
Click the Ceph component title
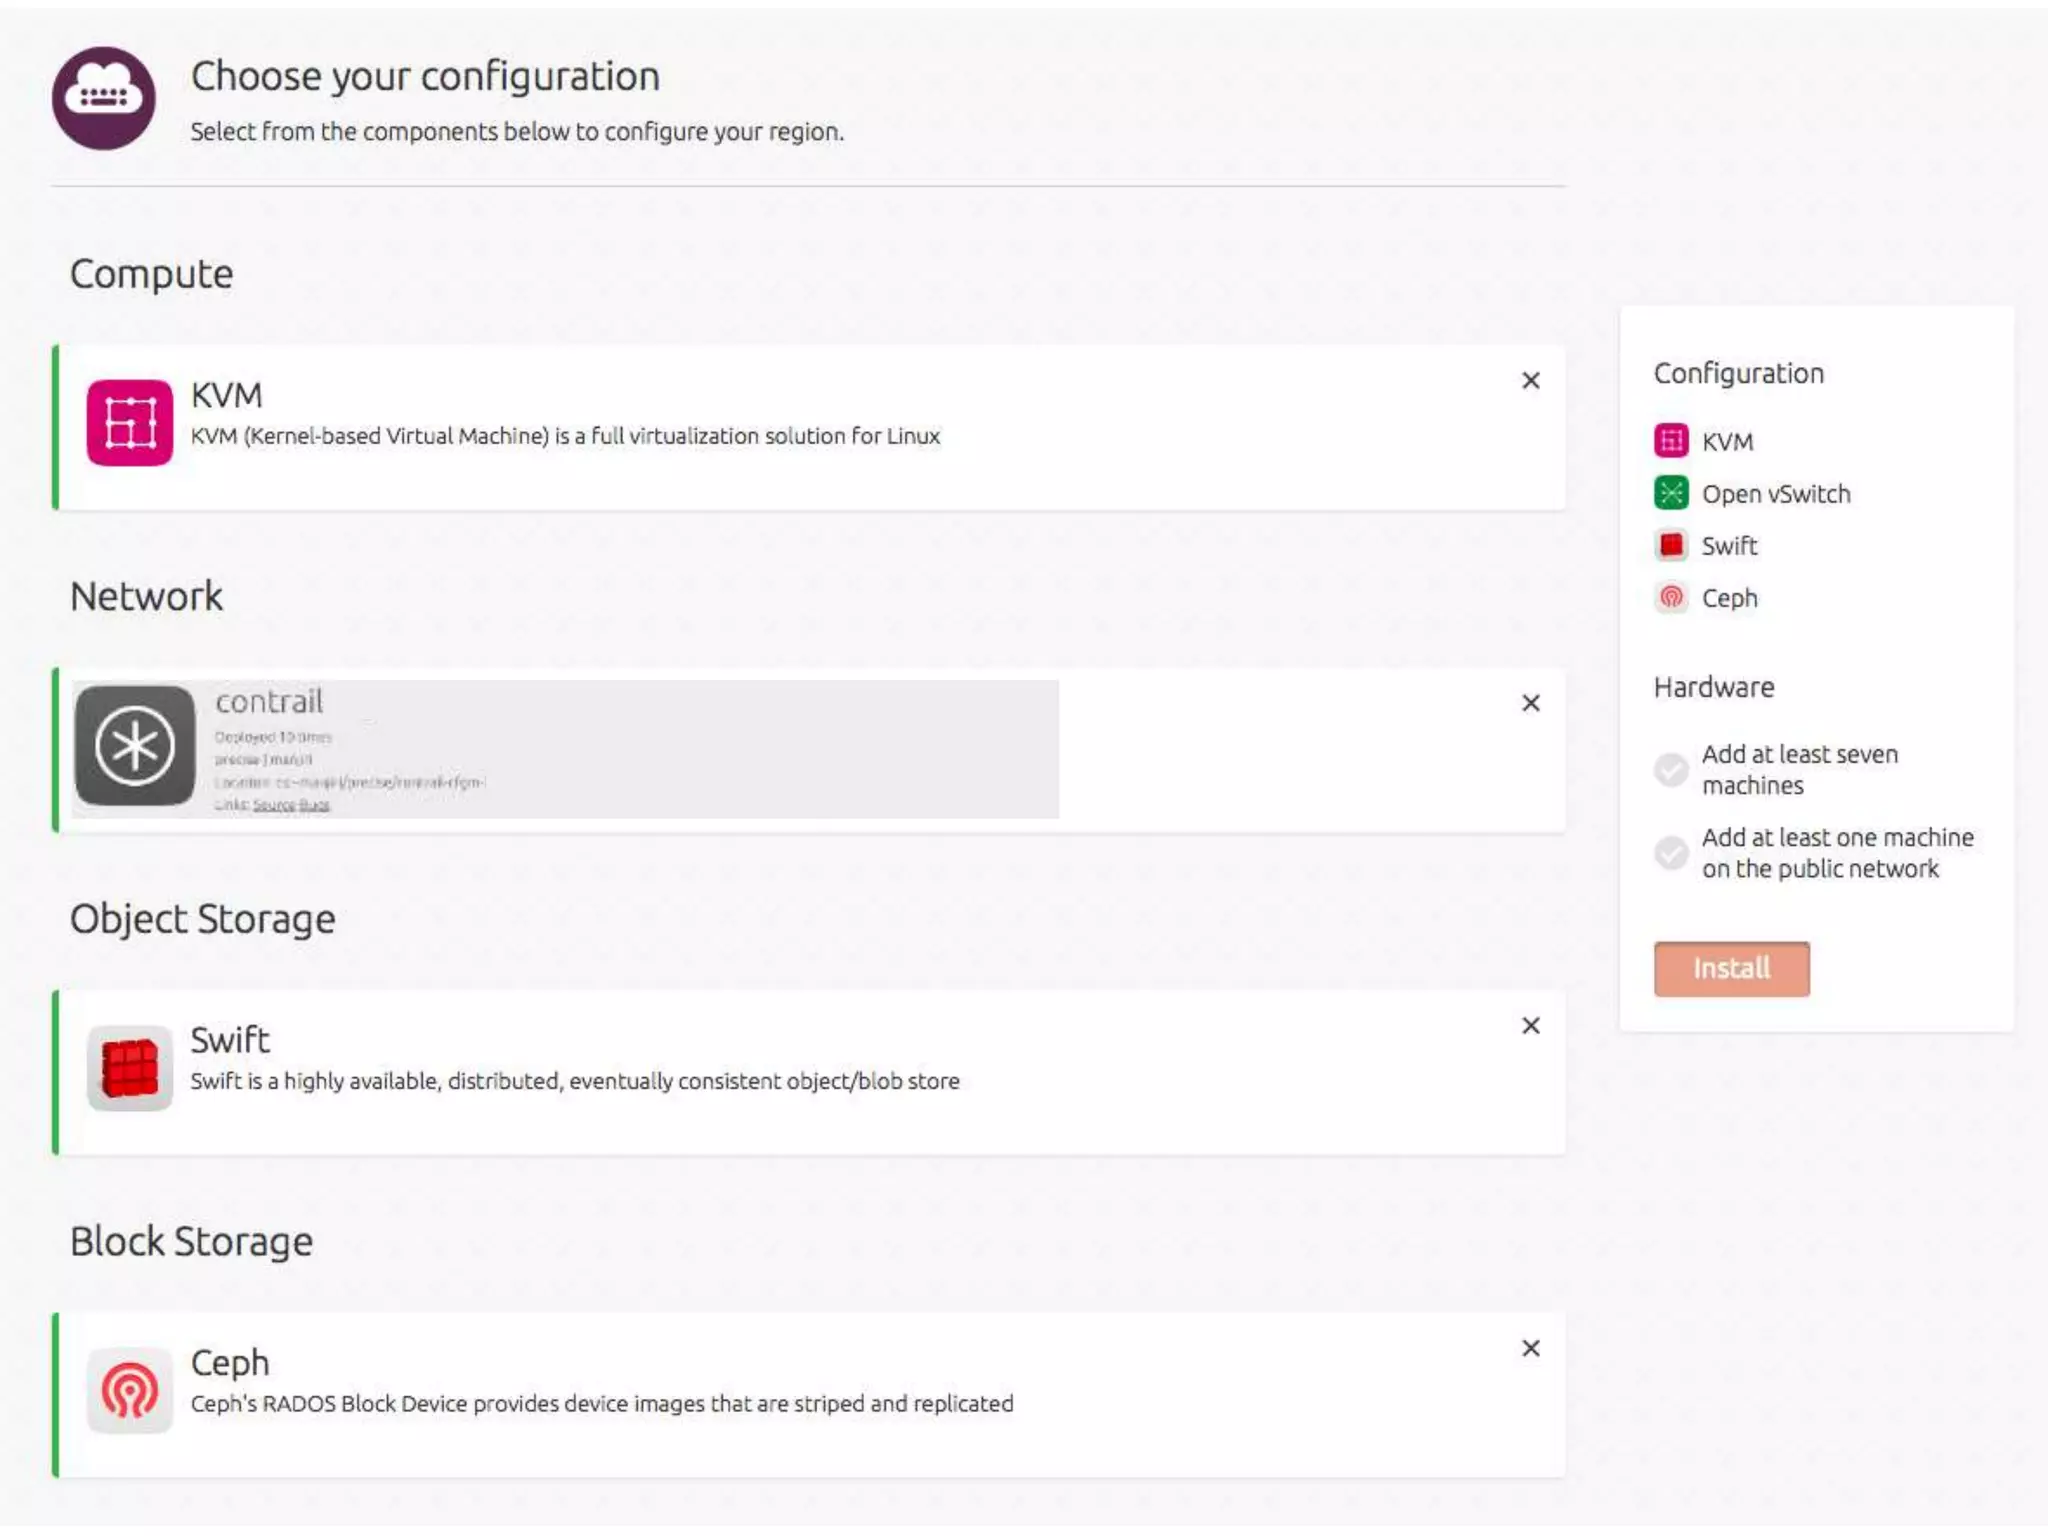click(x=230, y=1362)
